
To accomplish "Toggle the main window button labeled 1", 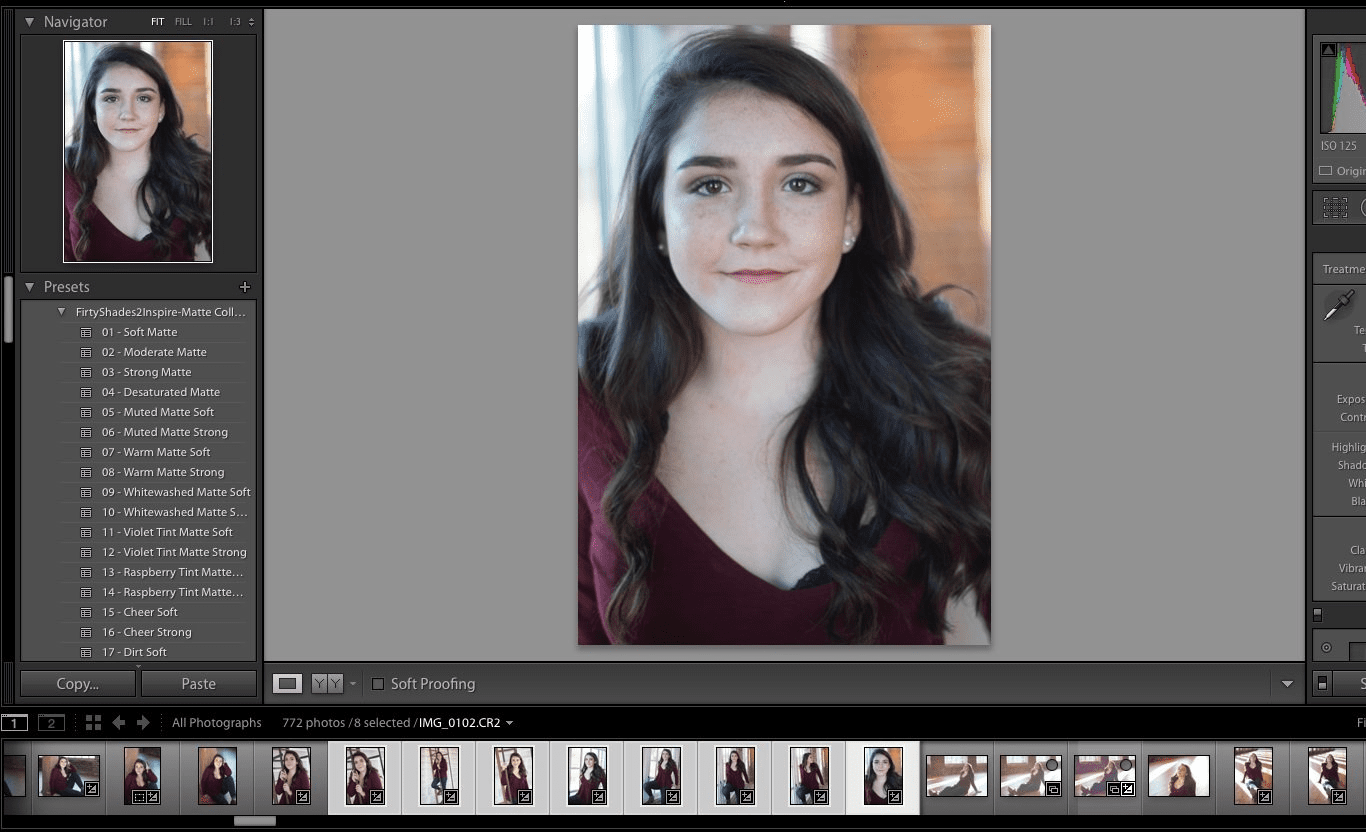I will coord(13,722).
